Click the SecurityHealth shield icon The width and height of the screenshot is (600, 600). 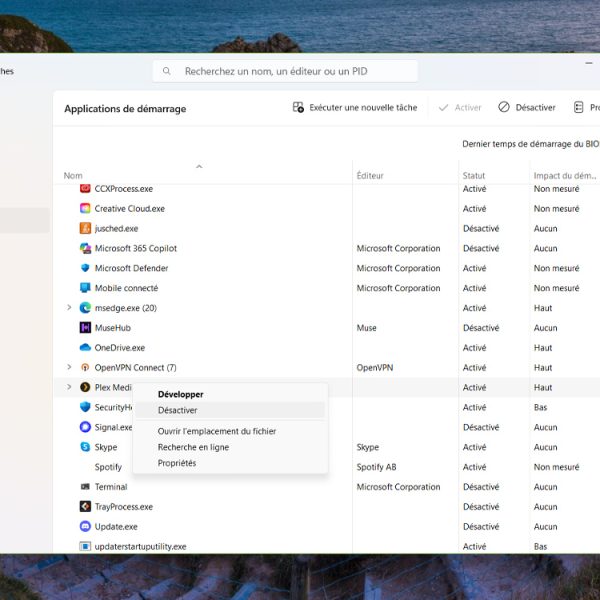[85, 407]
